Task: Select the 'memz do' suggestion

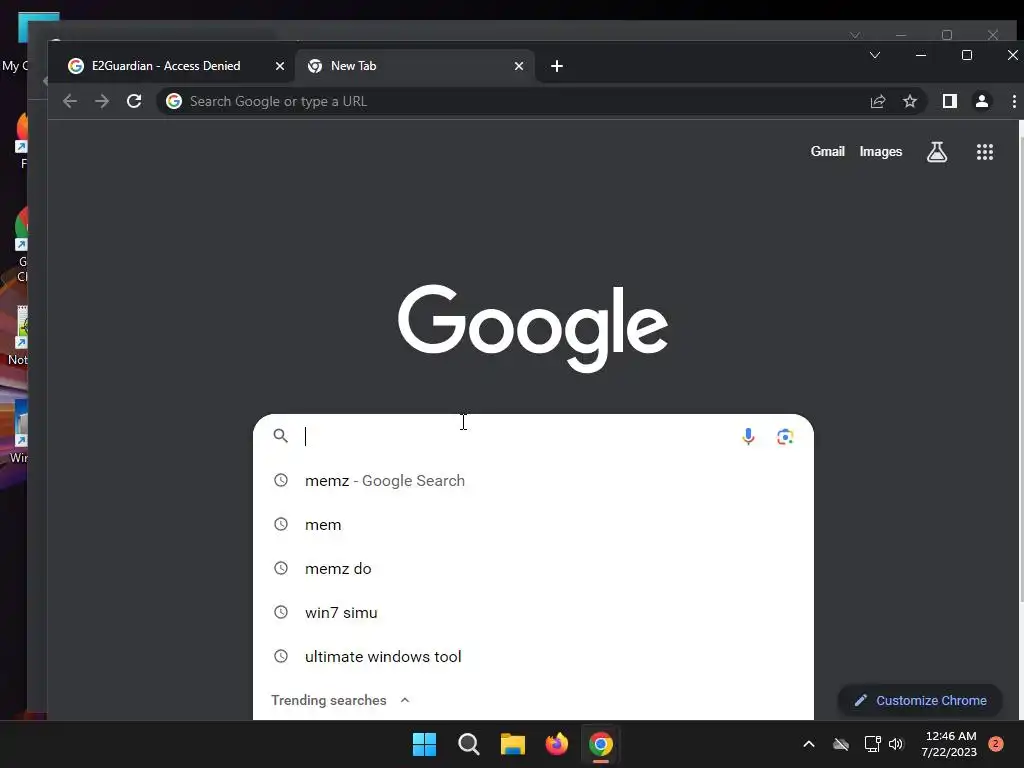Action: [x=533, y=569]
